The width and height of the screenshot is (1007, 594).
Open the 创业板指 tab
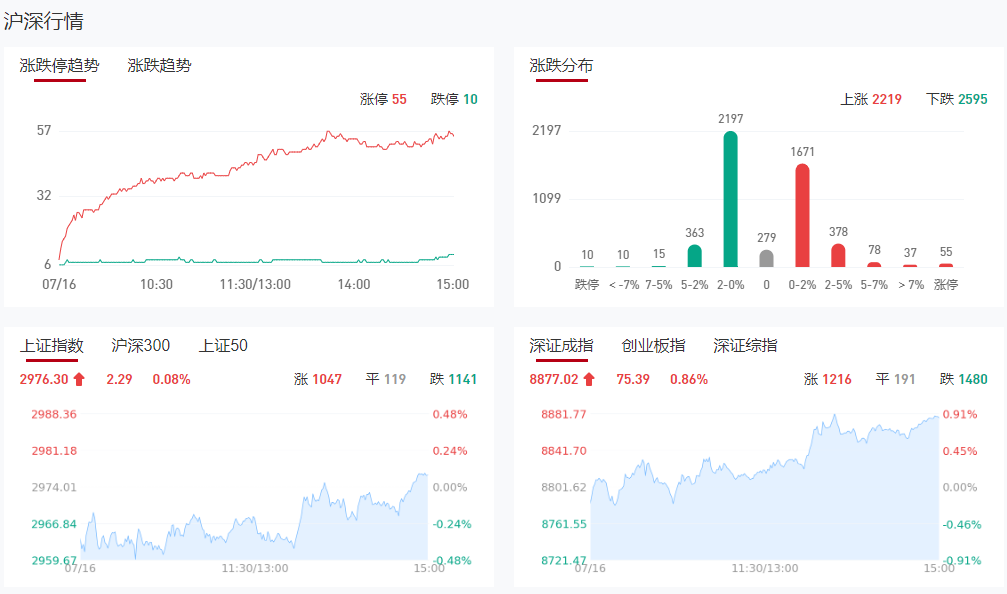point(653,346)
